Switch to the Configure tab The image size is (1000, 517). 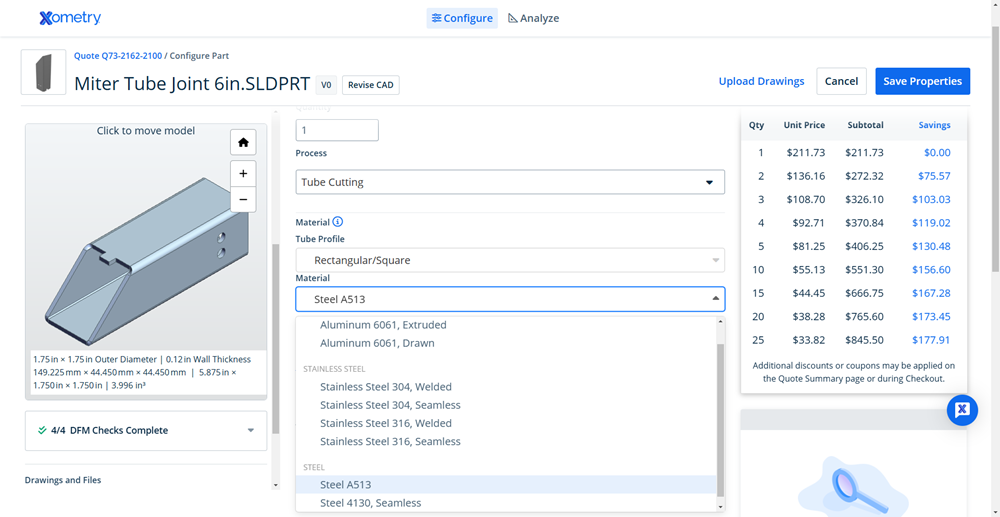pyautogui.click(x=462, y=18)
